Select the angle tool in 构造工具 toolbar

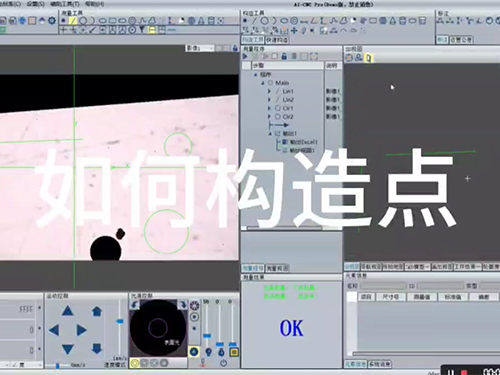pos(314,21)
